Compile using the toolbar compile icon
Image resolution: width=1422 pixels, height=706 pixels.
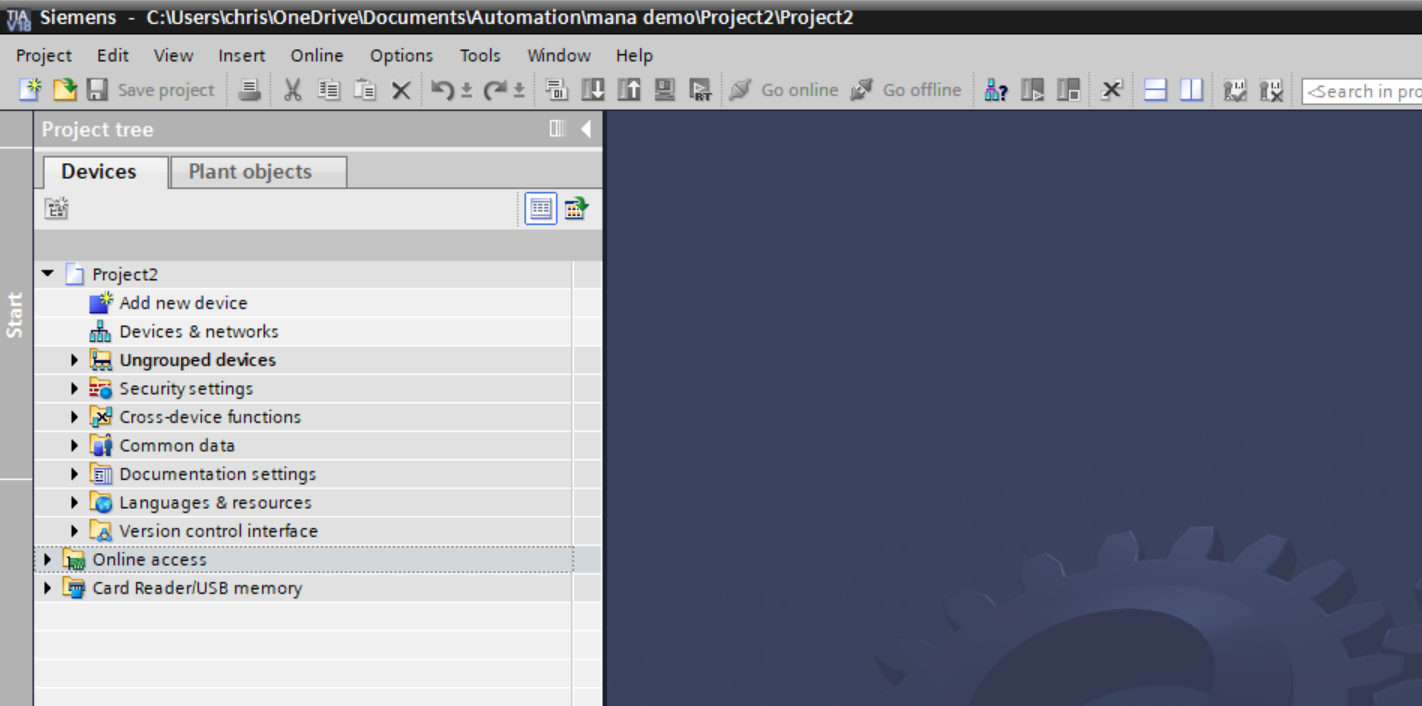coord(557,90)
